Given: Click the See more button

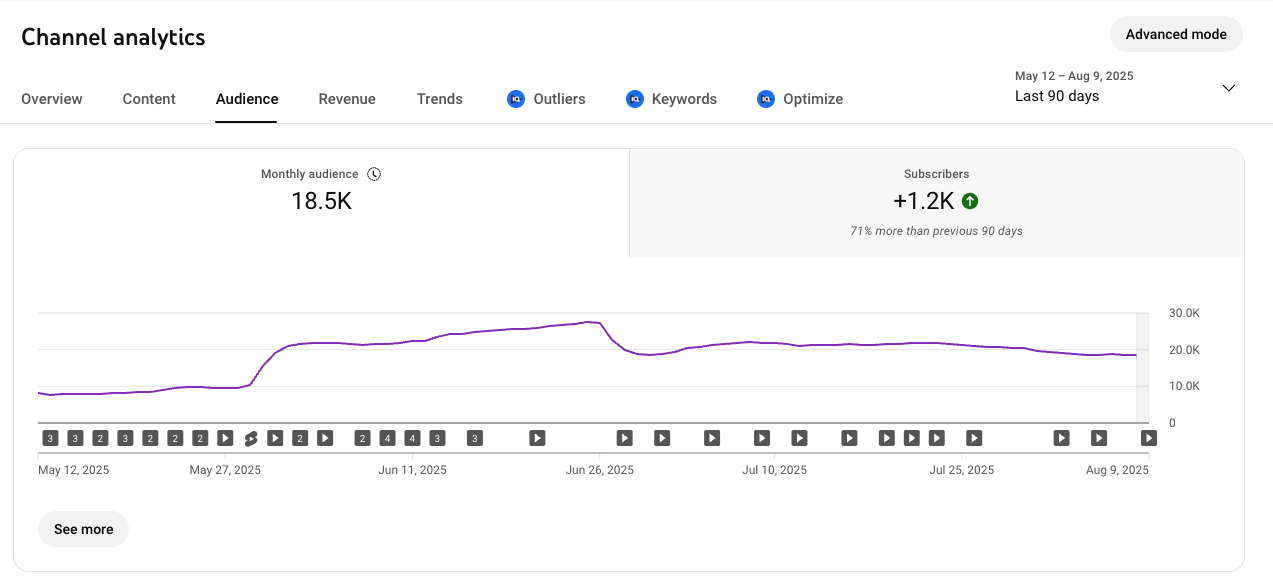Looking at the screenshot, I should (83, 529).
